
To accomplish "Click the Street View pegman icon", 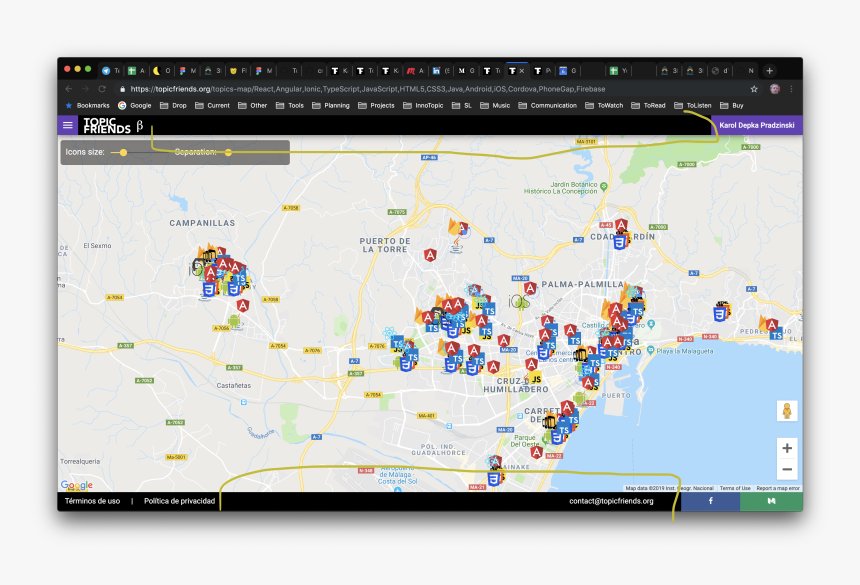I will [x=787, y=411].
